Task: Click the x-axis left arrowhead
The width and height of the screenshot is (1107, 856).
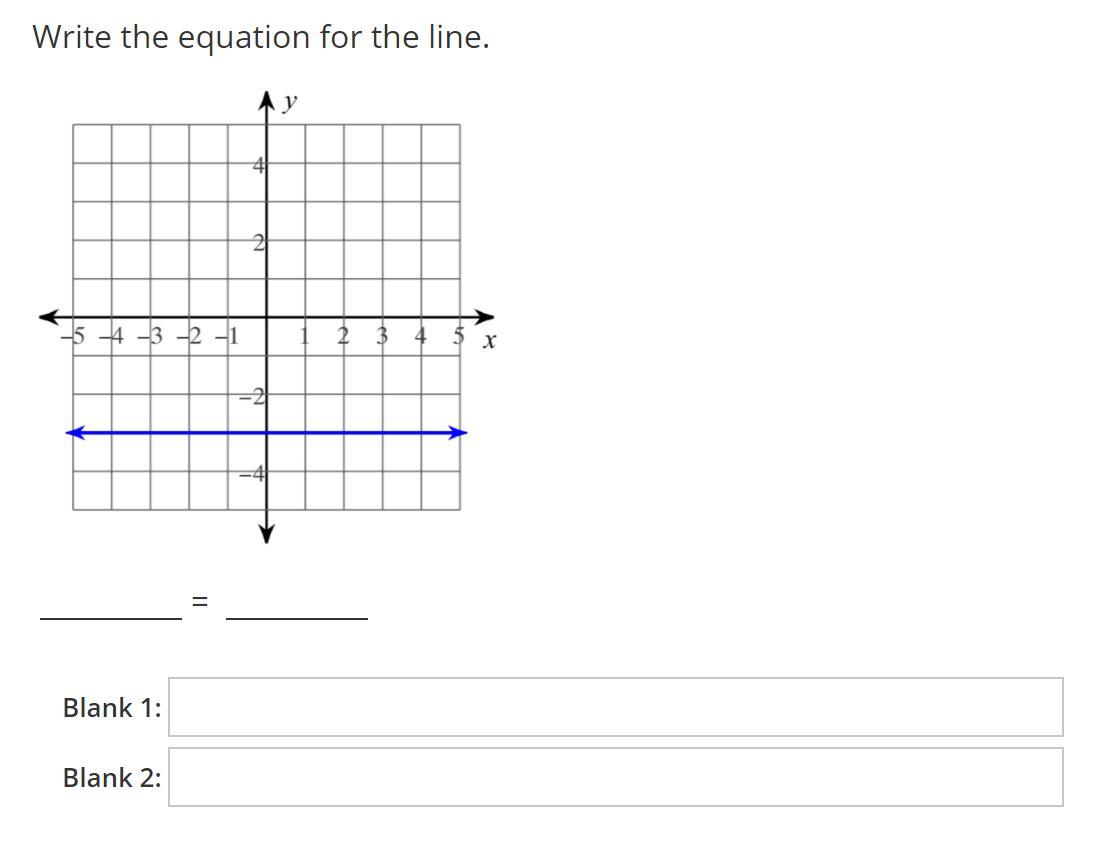Action: click(x=49, y=317)
